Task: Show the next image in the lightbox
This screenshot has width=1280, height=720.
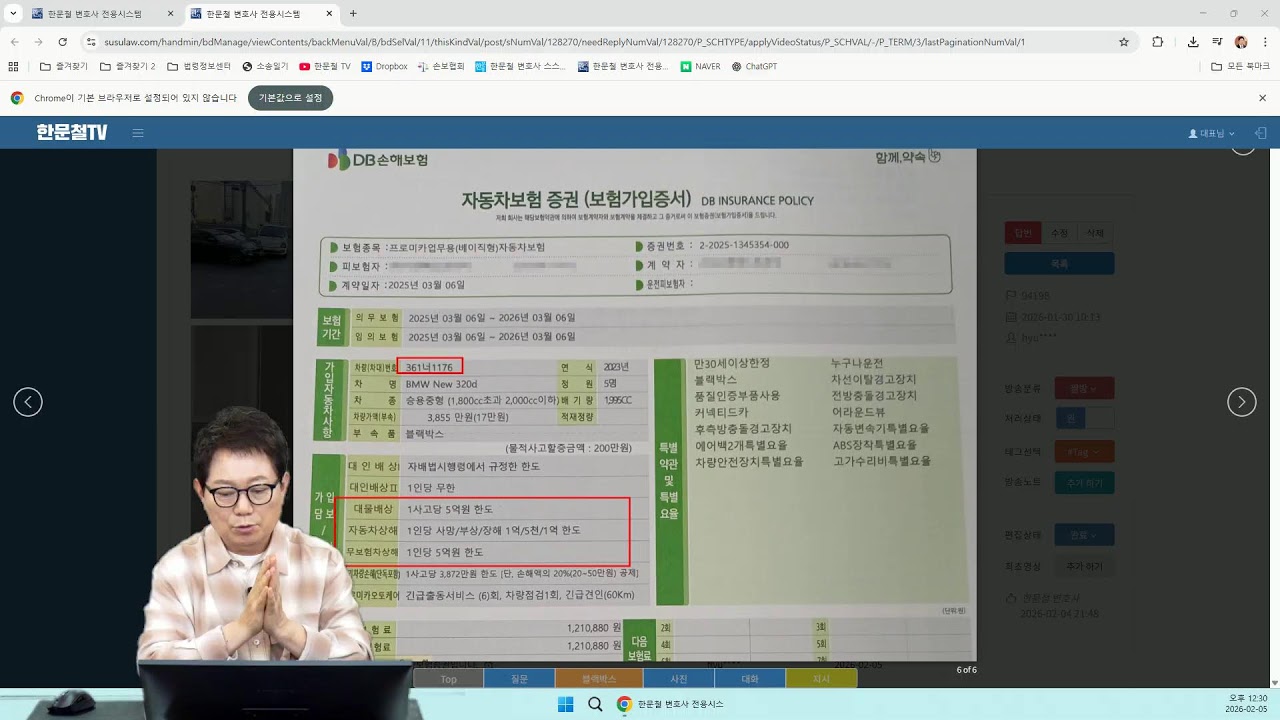Action: 1242,402
